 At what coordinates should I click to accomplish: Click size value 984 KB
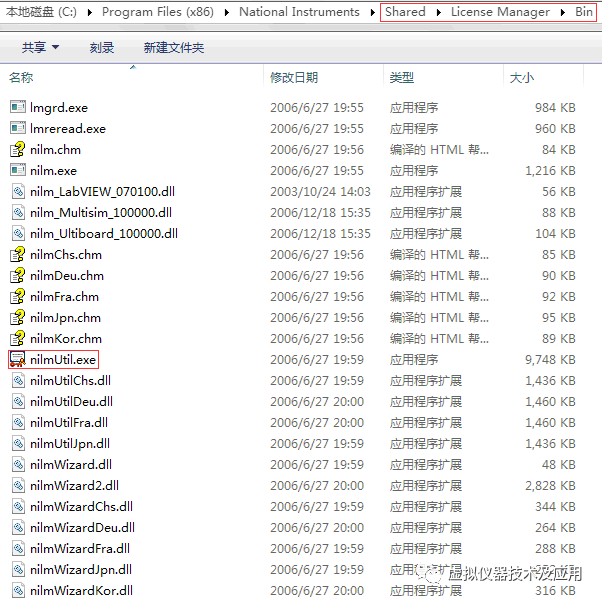click(555, 108)
